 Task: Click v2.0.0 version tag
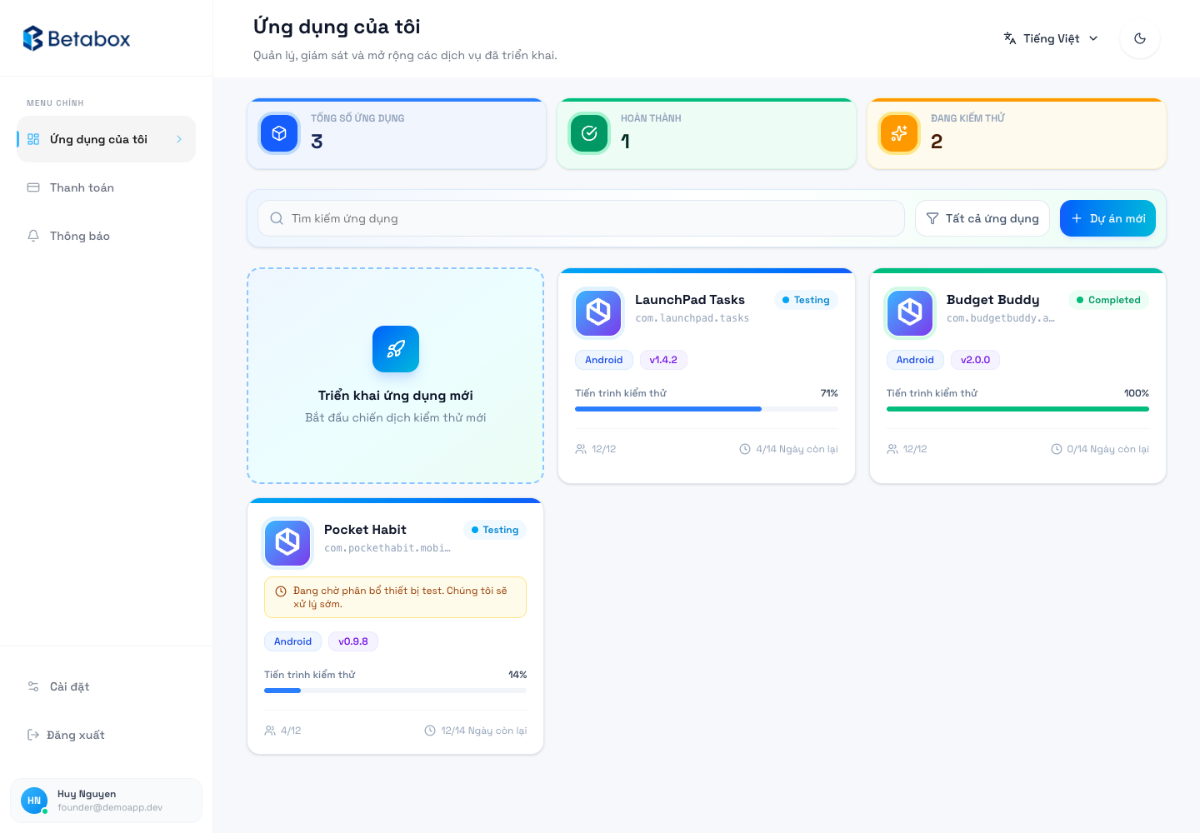[975, 360]
